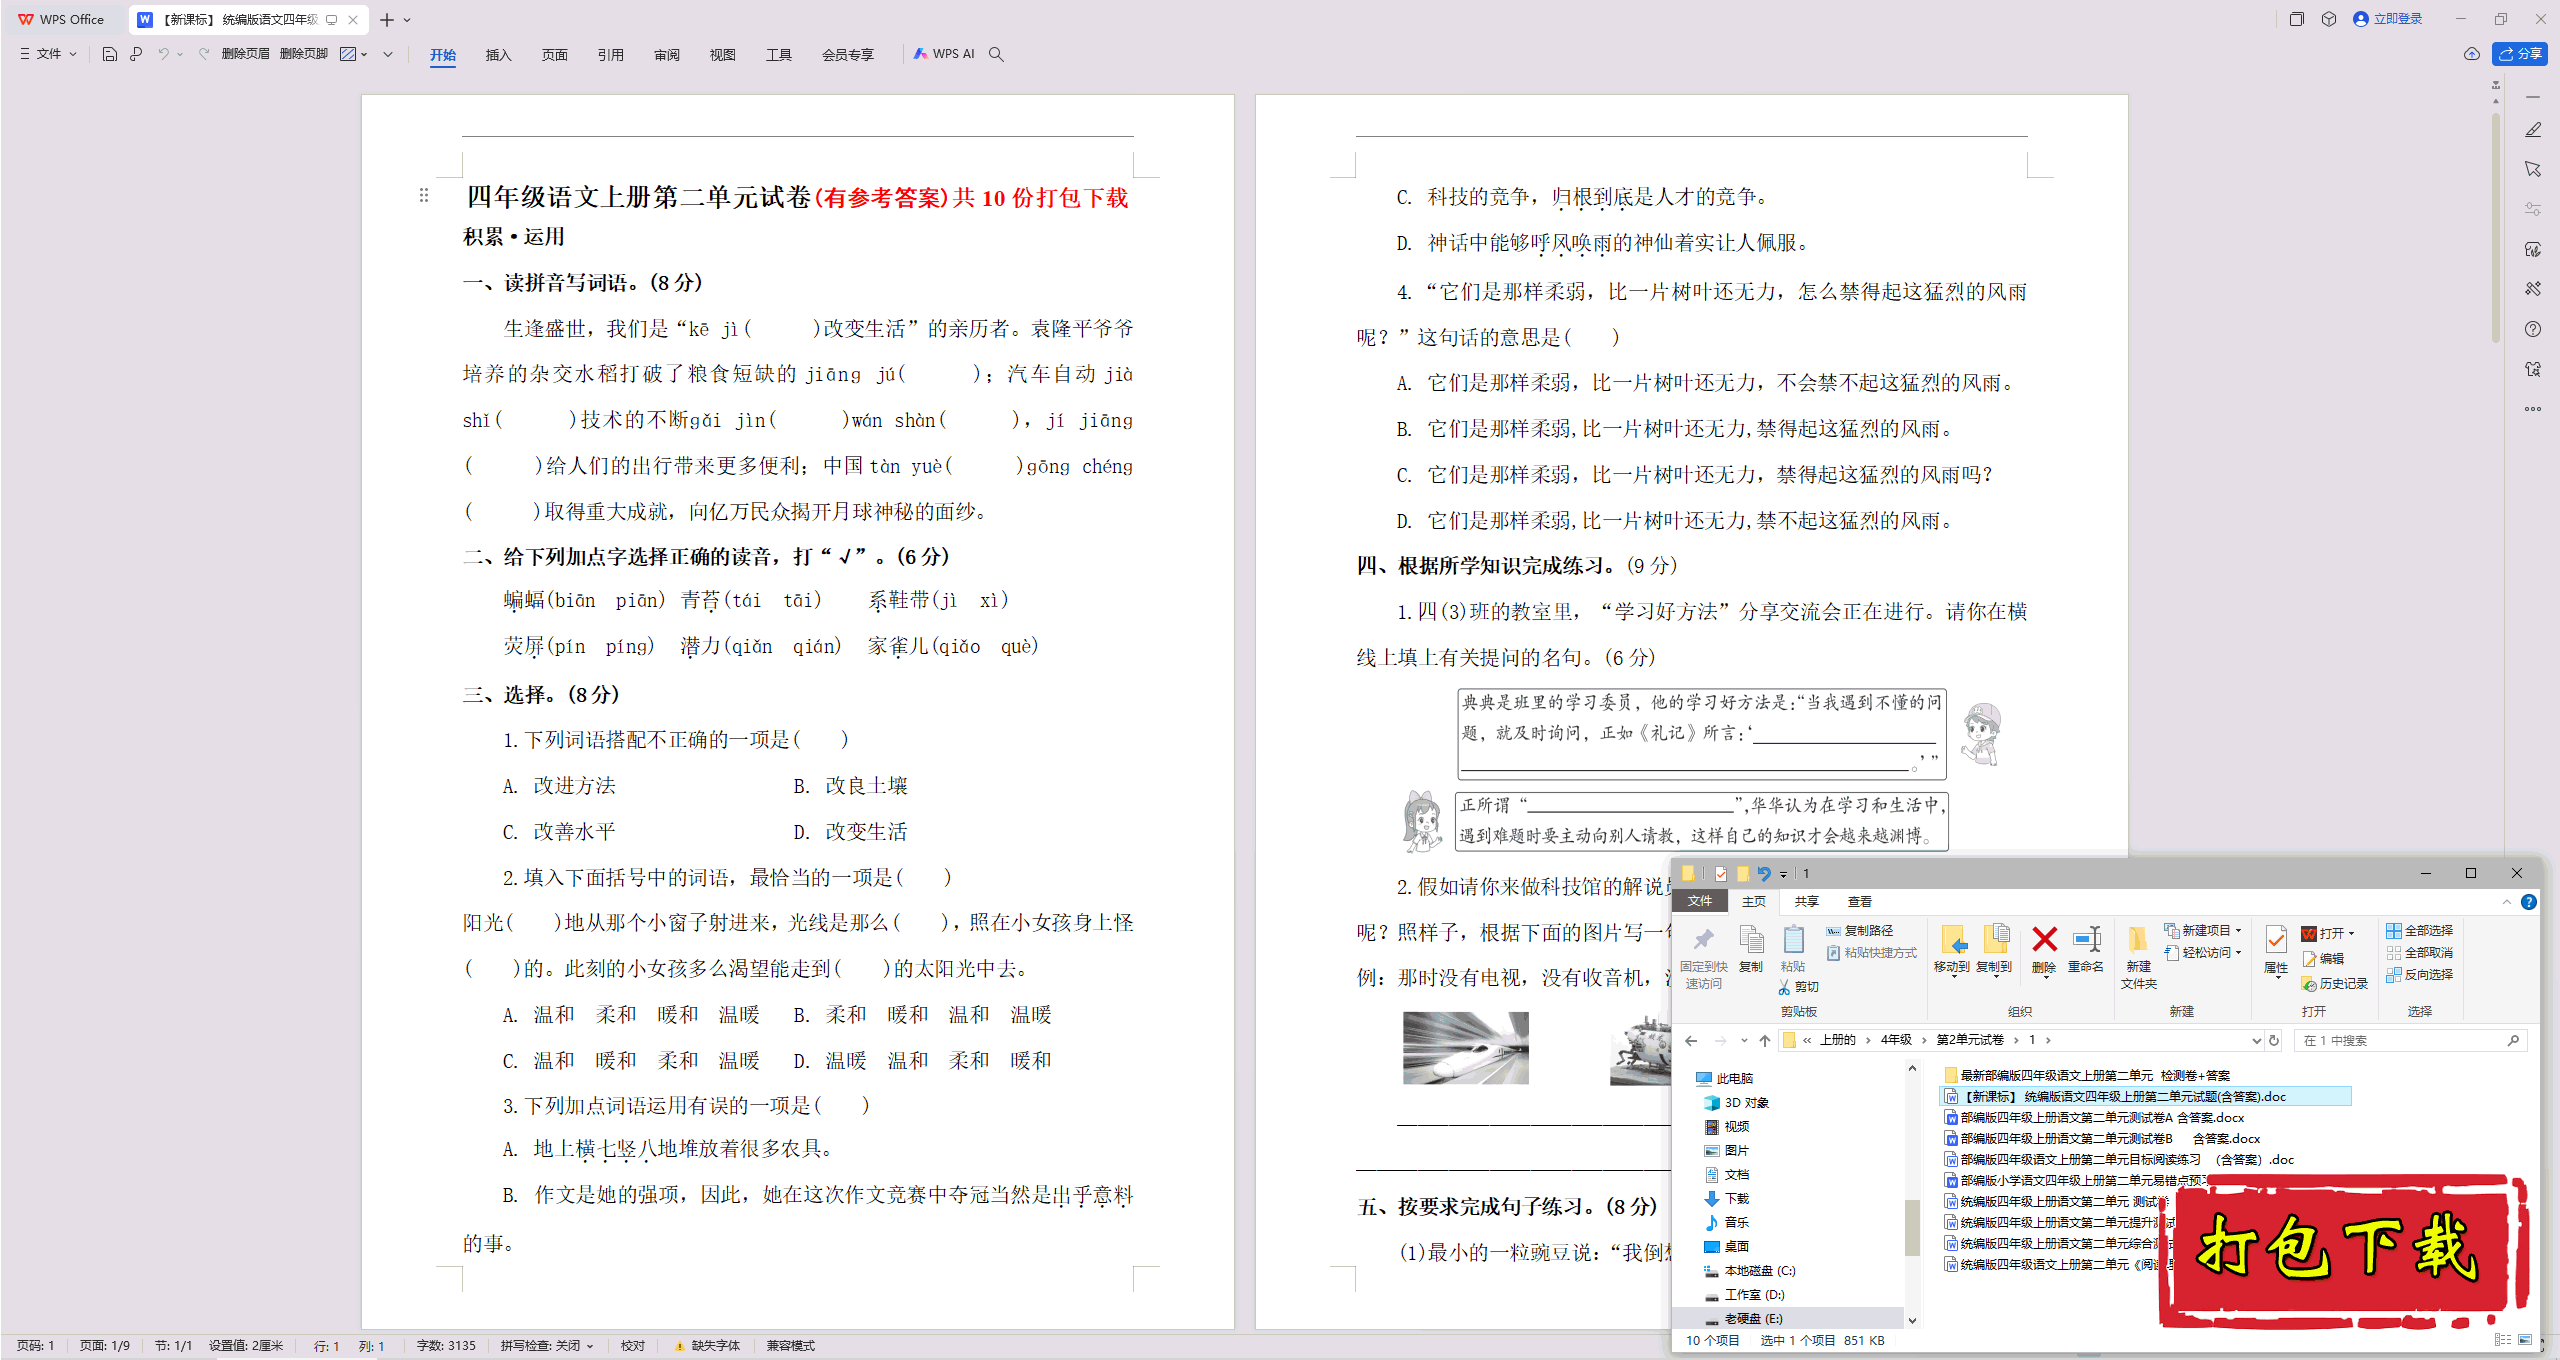Click the 编辑 button in the Explorer ribbon
Image resolution: width=2560 pixels, height=1360 pixels.
[x=2322, y=958]
